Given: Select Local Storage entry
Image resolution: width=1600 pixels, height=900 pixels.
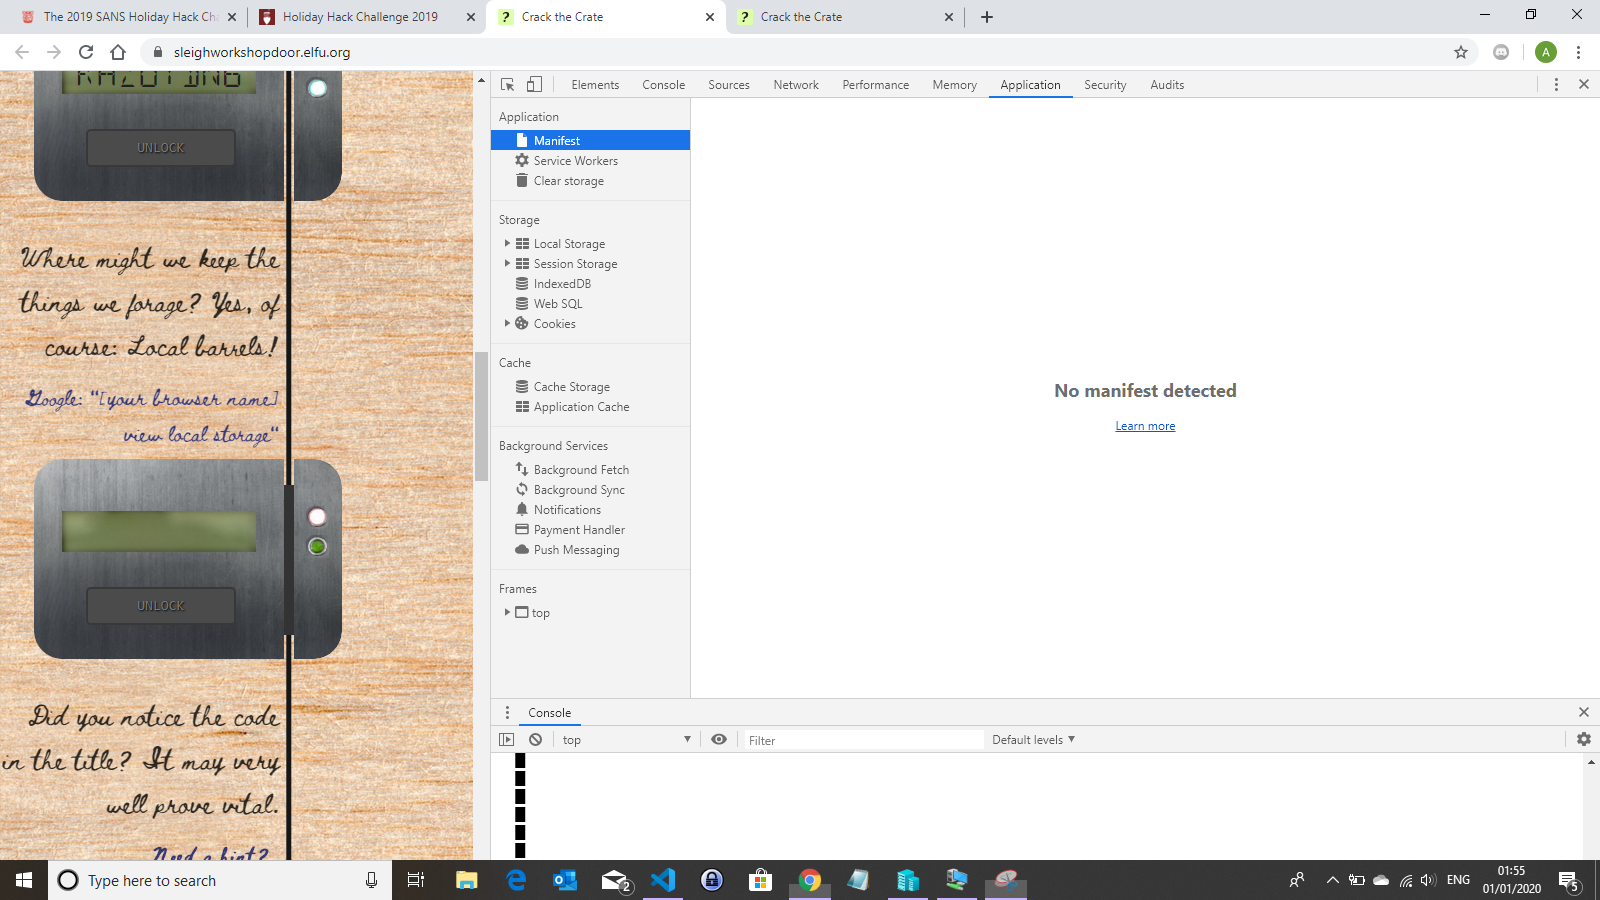Looking at the screenshot, I should coord(569,244).
